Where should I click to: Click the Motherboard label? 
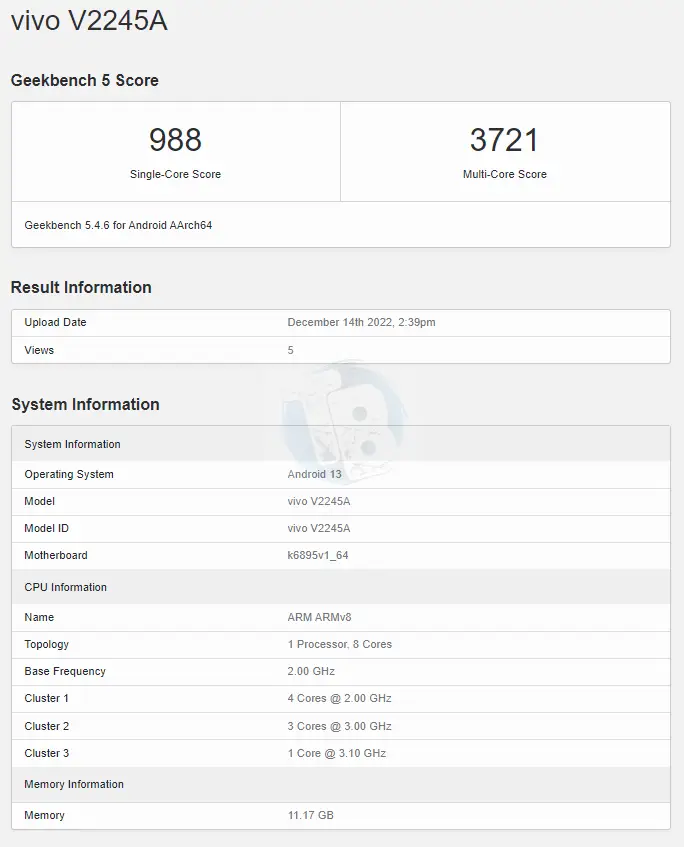click(56, 555)
